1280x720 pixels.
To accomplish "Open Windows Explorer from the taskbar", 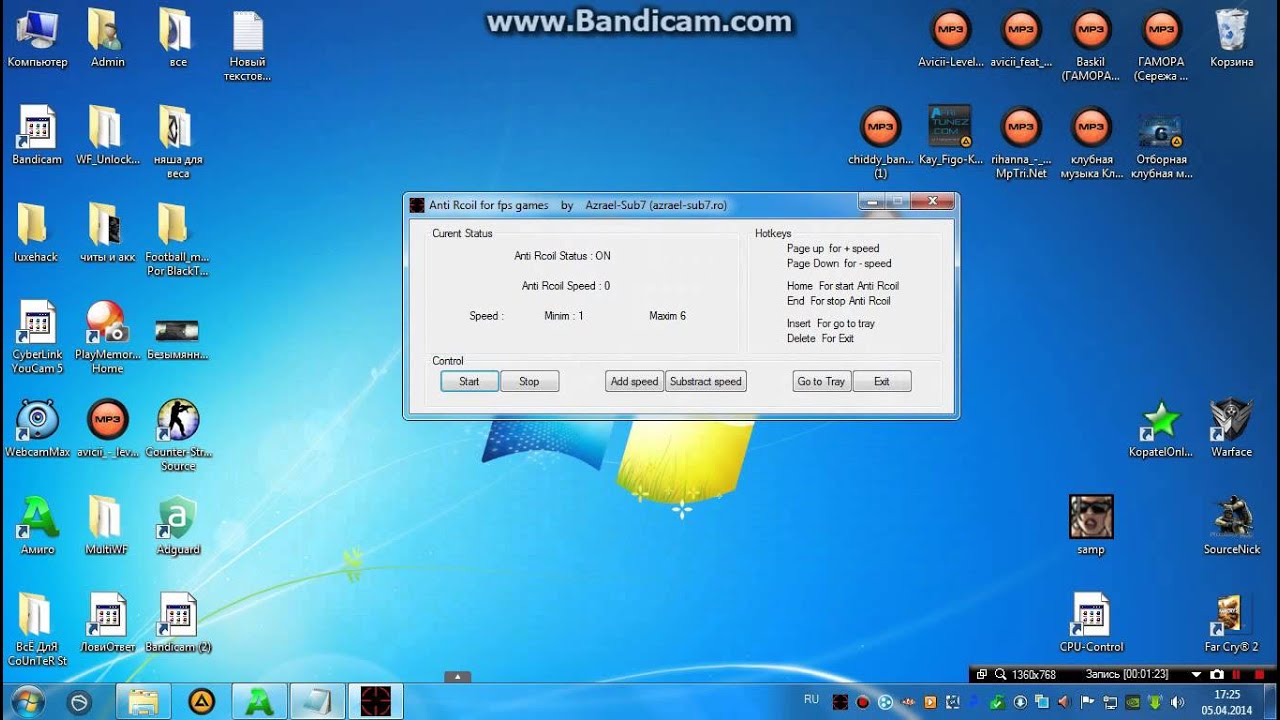I will [x=143, y=702].
